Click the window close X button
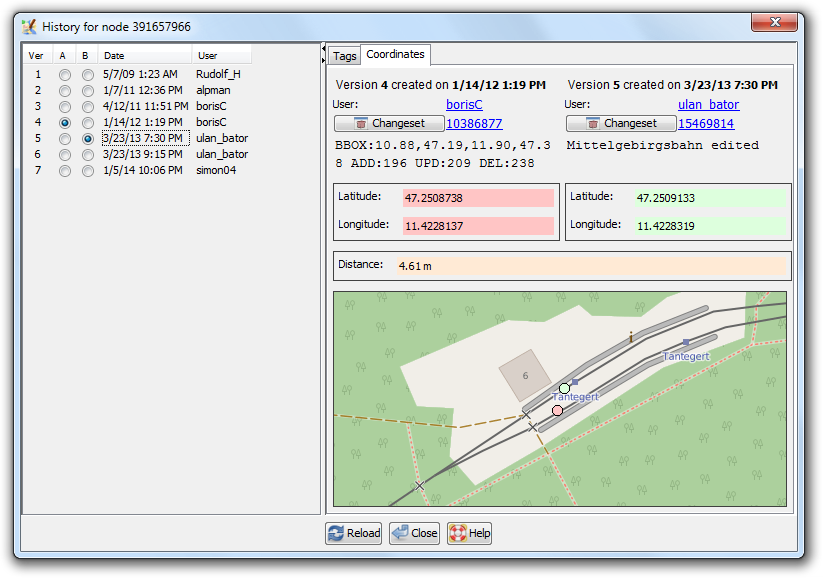The height and width of the screenshot is (578, 823). tap(775, 22)
